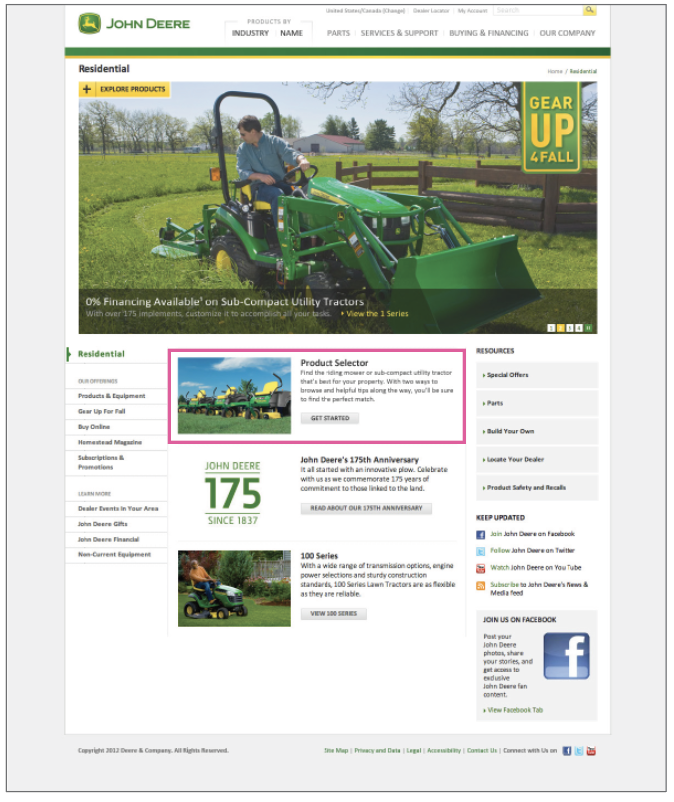Viewport: 674px width, 802px height.
Task: Click Watch John Deere on YouTube
Action: [x=536, y=568]
